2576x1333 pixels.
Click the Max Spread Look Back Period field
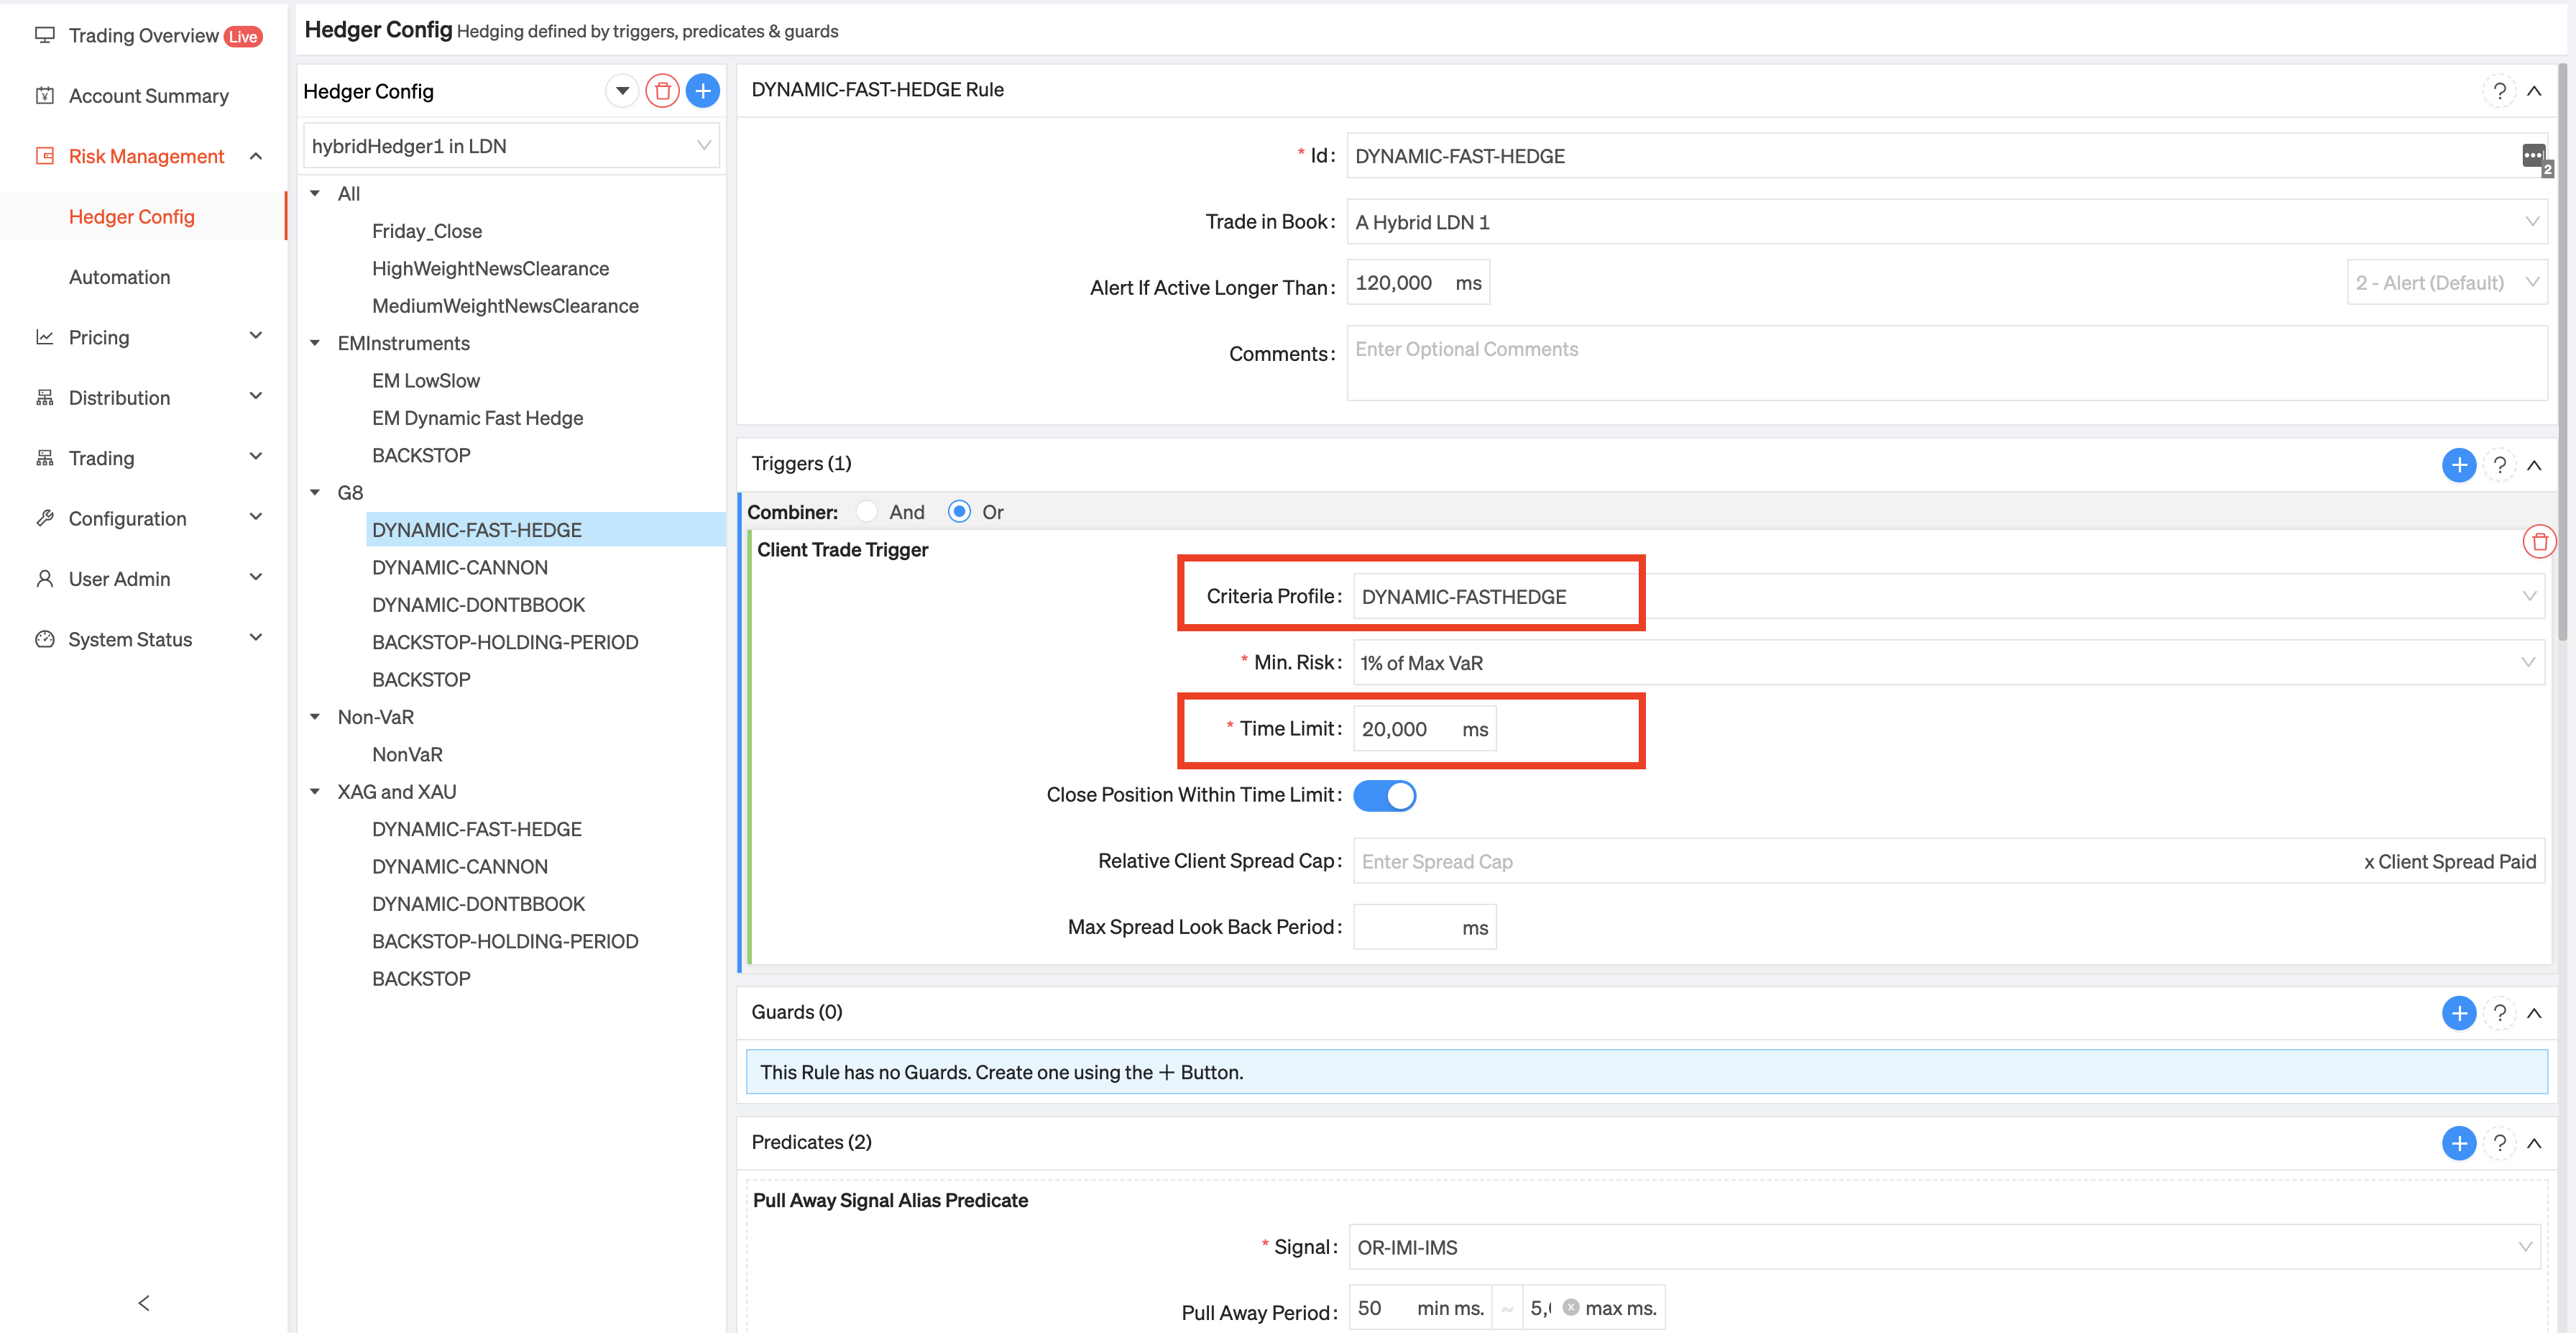click(1424, 927)
